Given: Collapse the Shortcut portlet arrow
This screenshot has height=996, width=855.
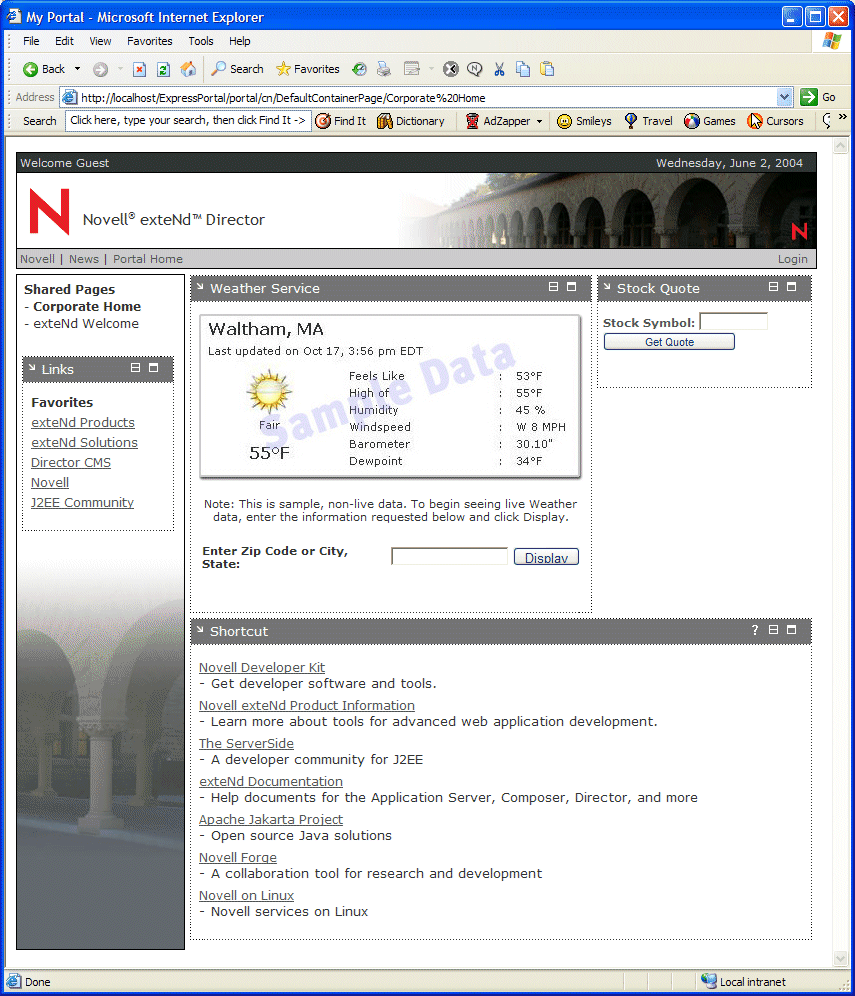Looking at the screenshot, I should click(200, 630).
